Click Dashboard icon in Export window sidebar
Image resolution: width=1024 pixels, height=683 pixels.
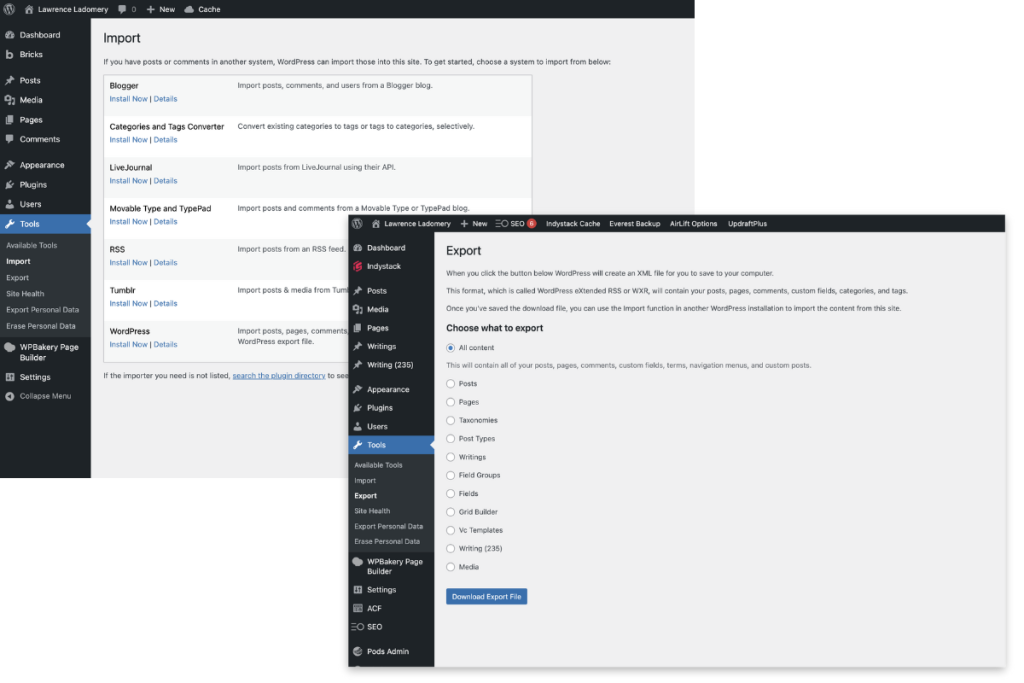[358, 247]
